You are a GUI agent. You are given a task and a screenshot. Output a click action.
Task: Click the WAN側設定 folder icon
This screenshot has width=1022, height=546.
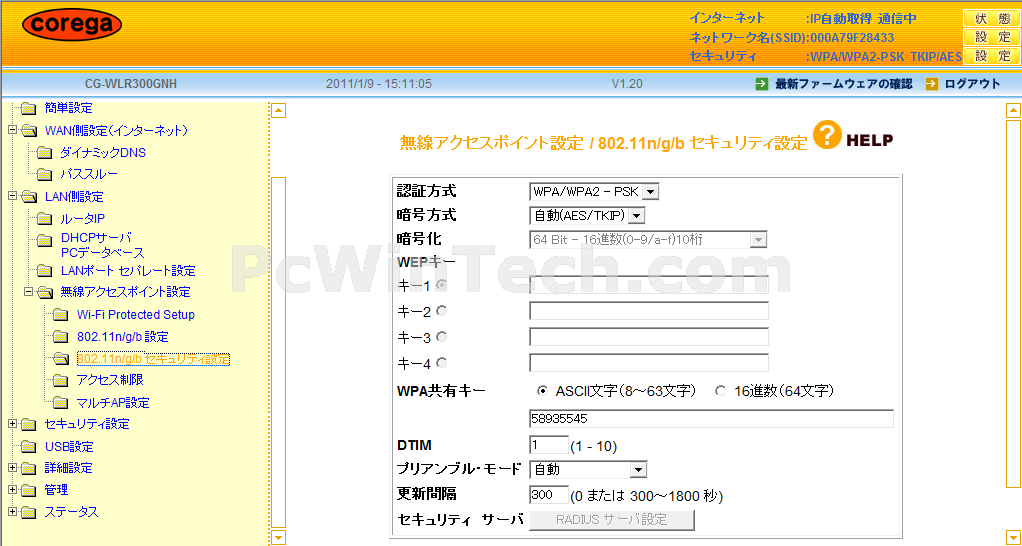[x=29, y=131]
